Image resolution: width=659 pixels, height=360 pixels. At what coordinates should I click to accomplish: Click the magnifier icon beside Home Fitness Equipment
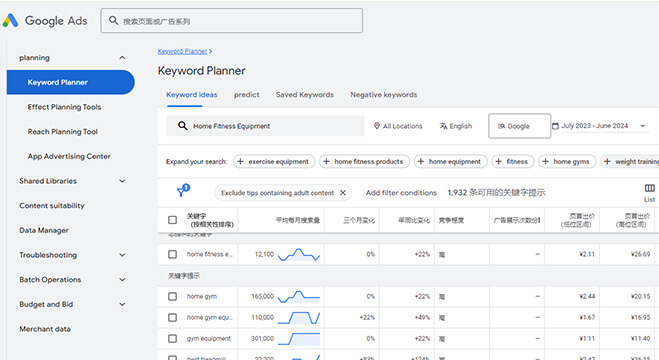tap(182, 126)
